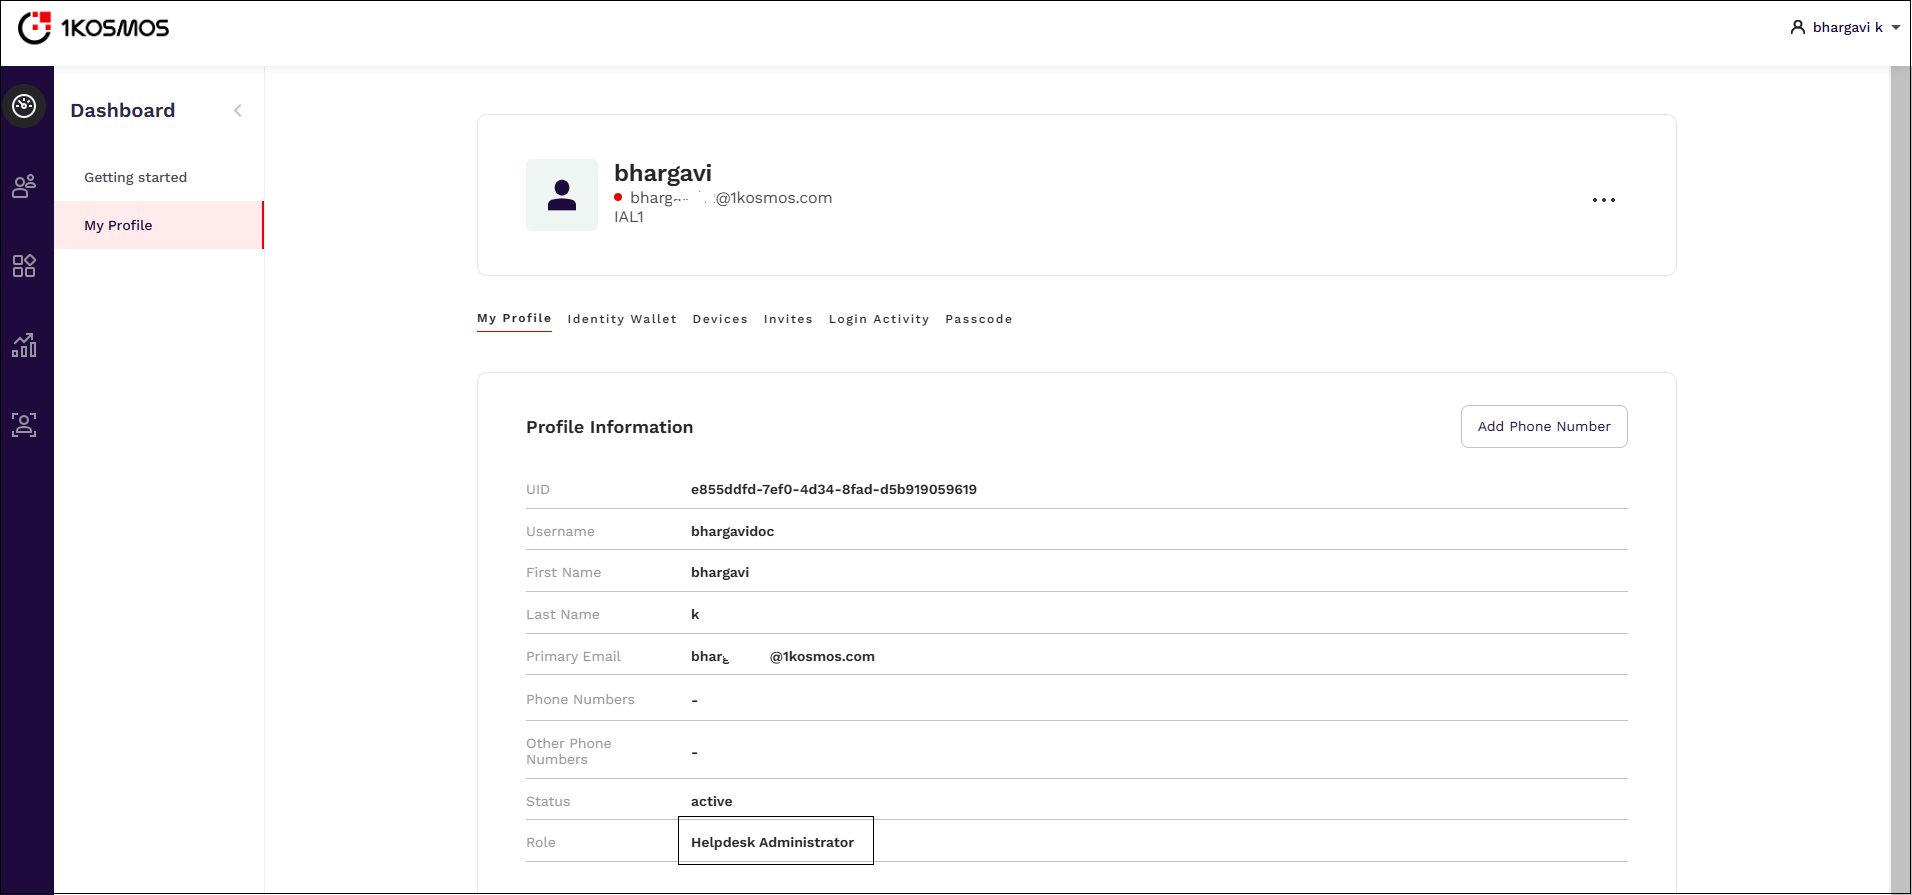Click the Add Phone Number button
This screenshot has height=895, width=1912.
(x=1543, y=427)
